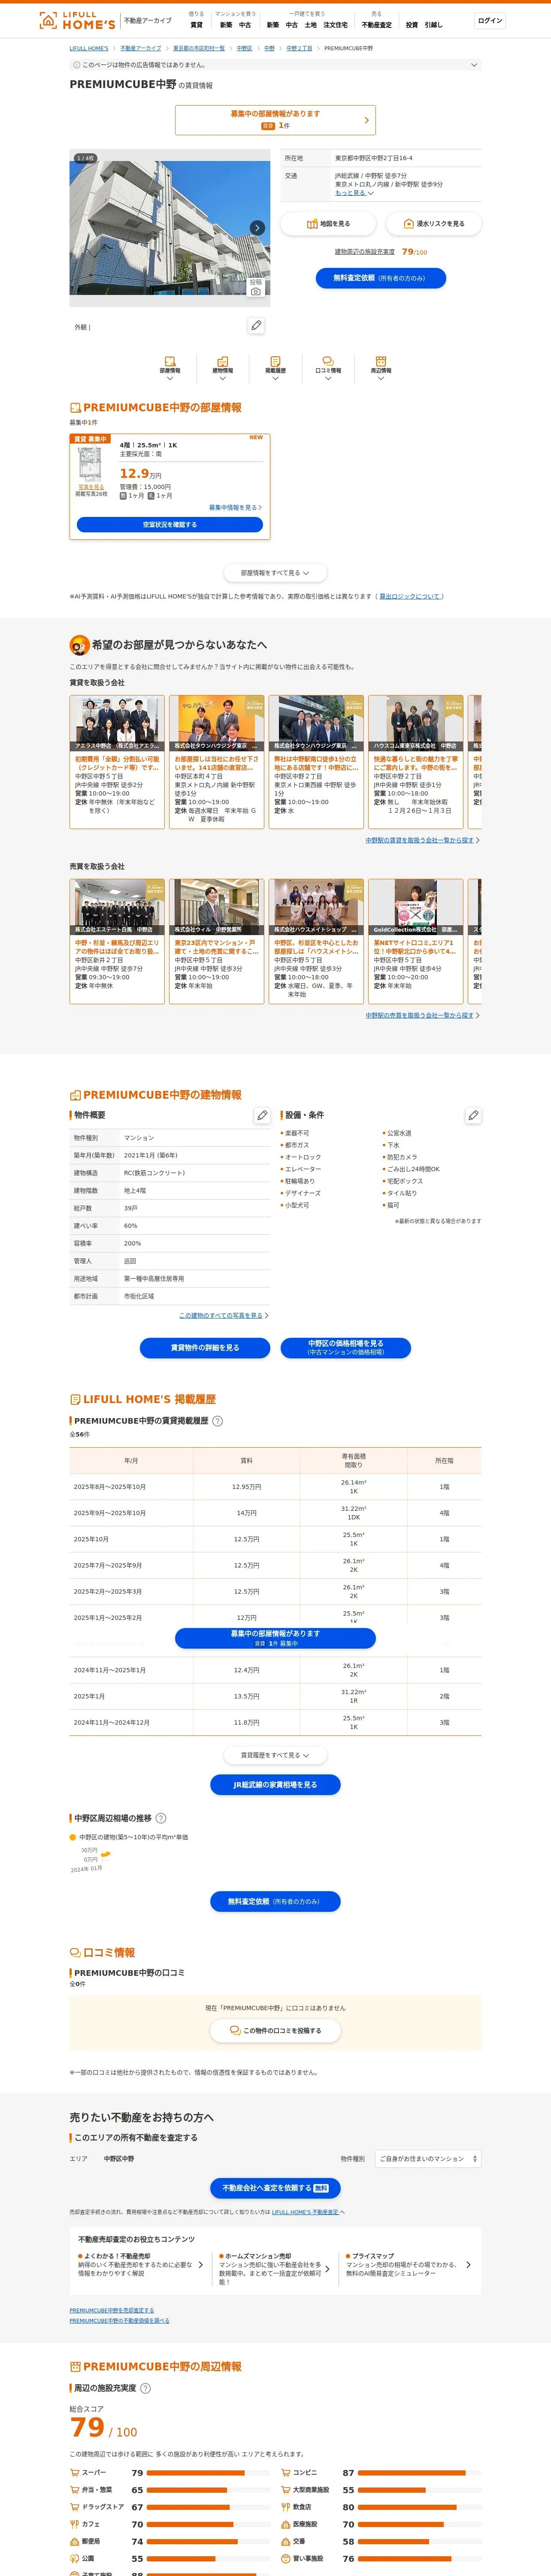551x2576 pixels.
Task: Click この物件の口コミを投稿する button
Action: [x=275, y=2031]
